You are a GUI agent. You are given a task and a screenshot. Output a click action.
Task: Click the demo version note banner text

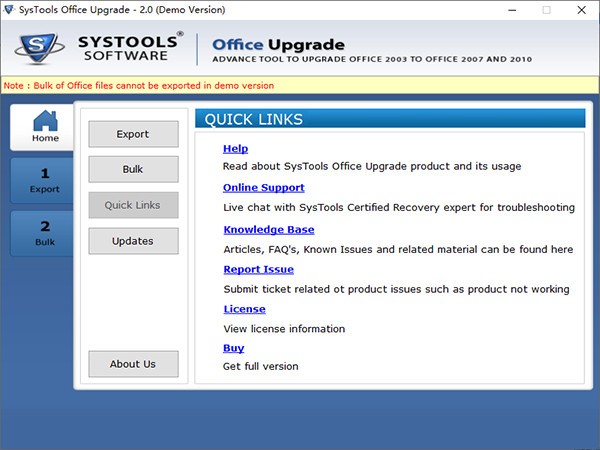(x=139, y=85)
